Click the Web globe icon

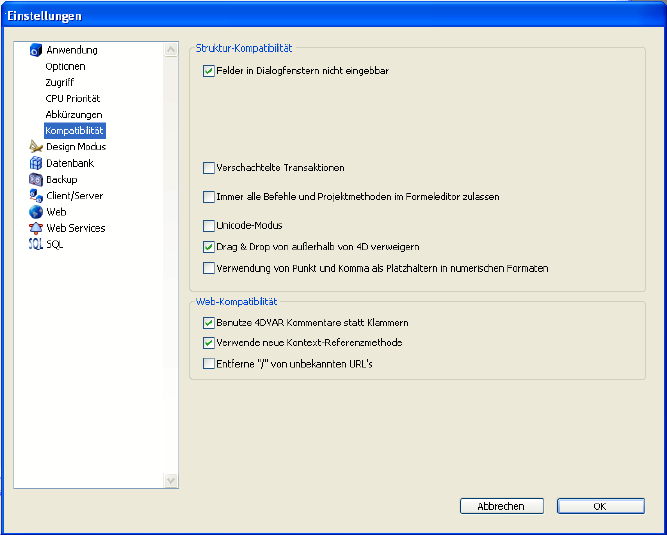[x=36, y=212]
